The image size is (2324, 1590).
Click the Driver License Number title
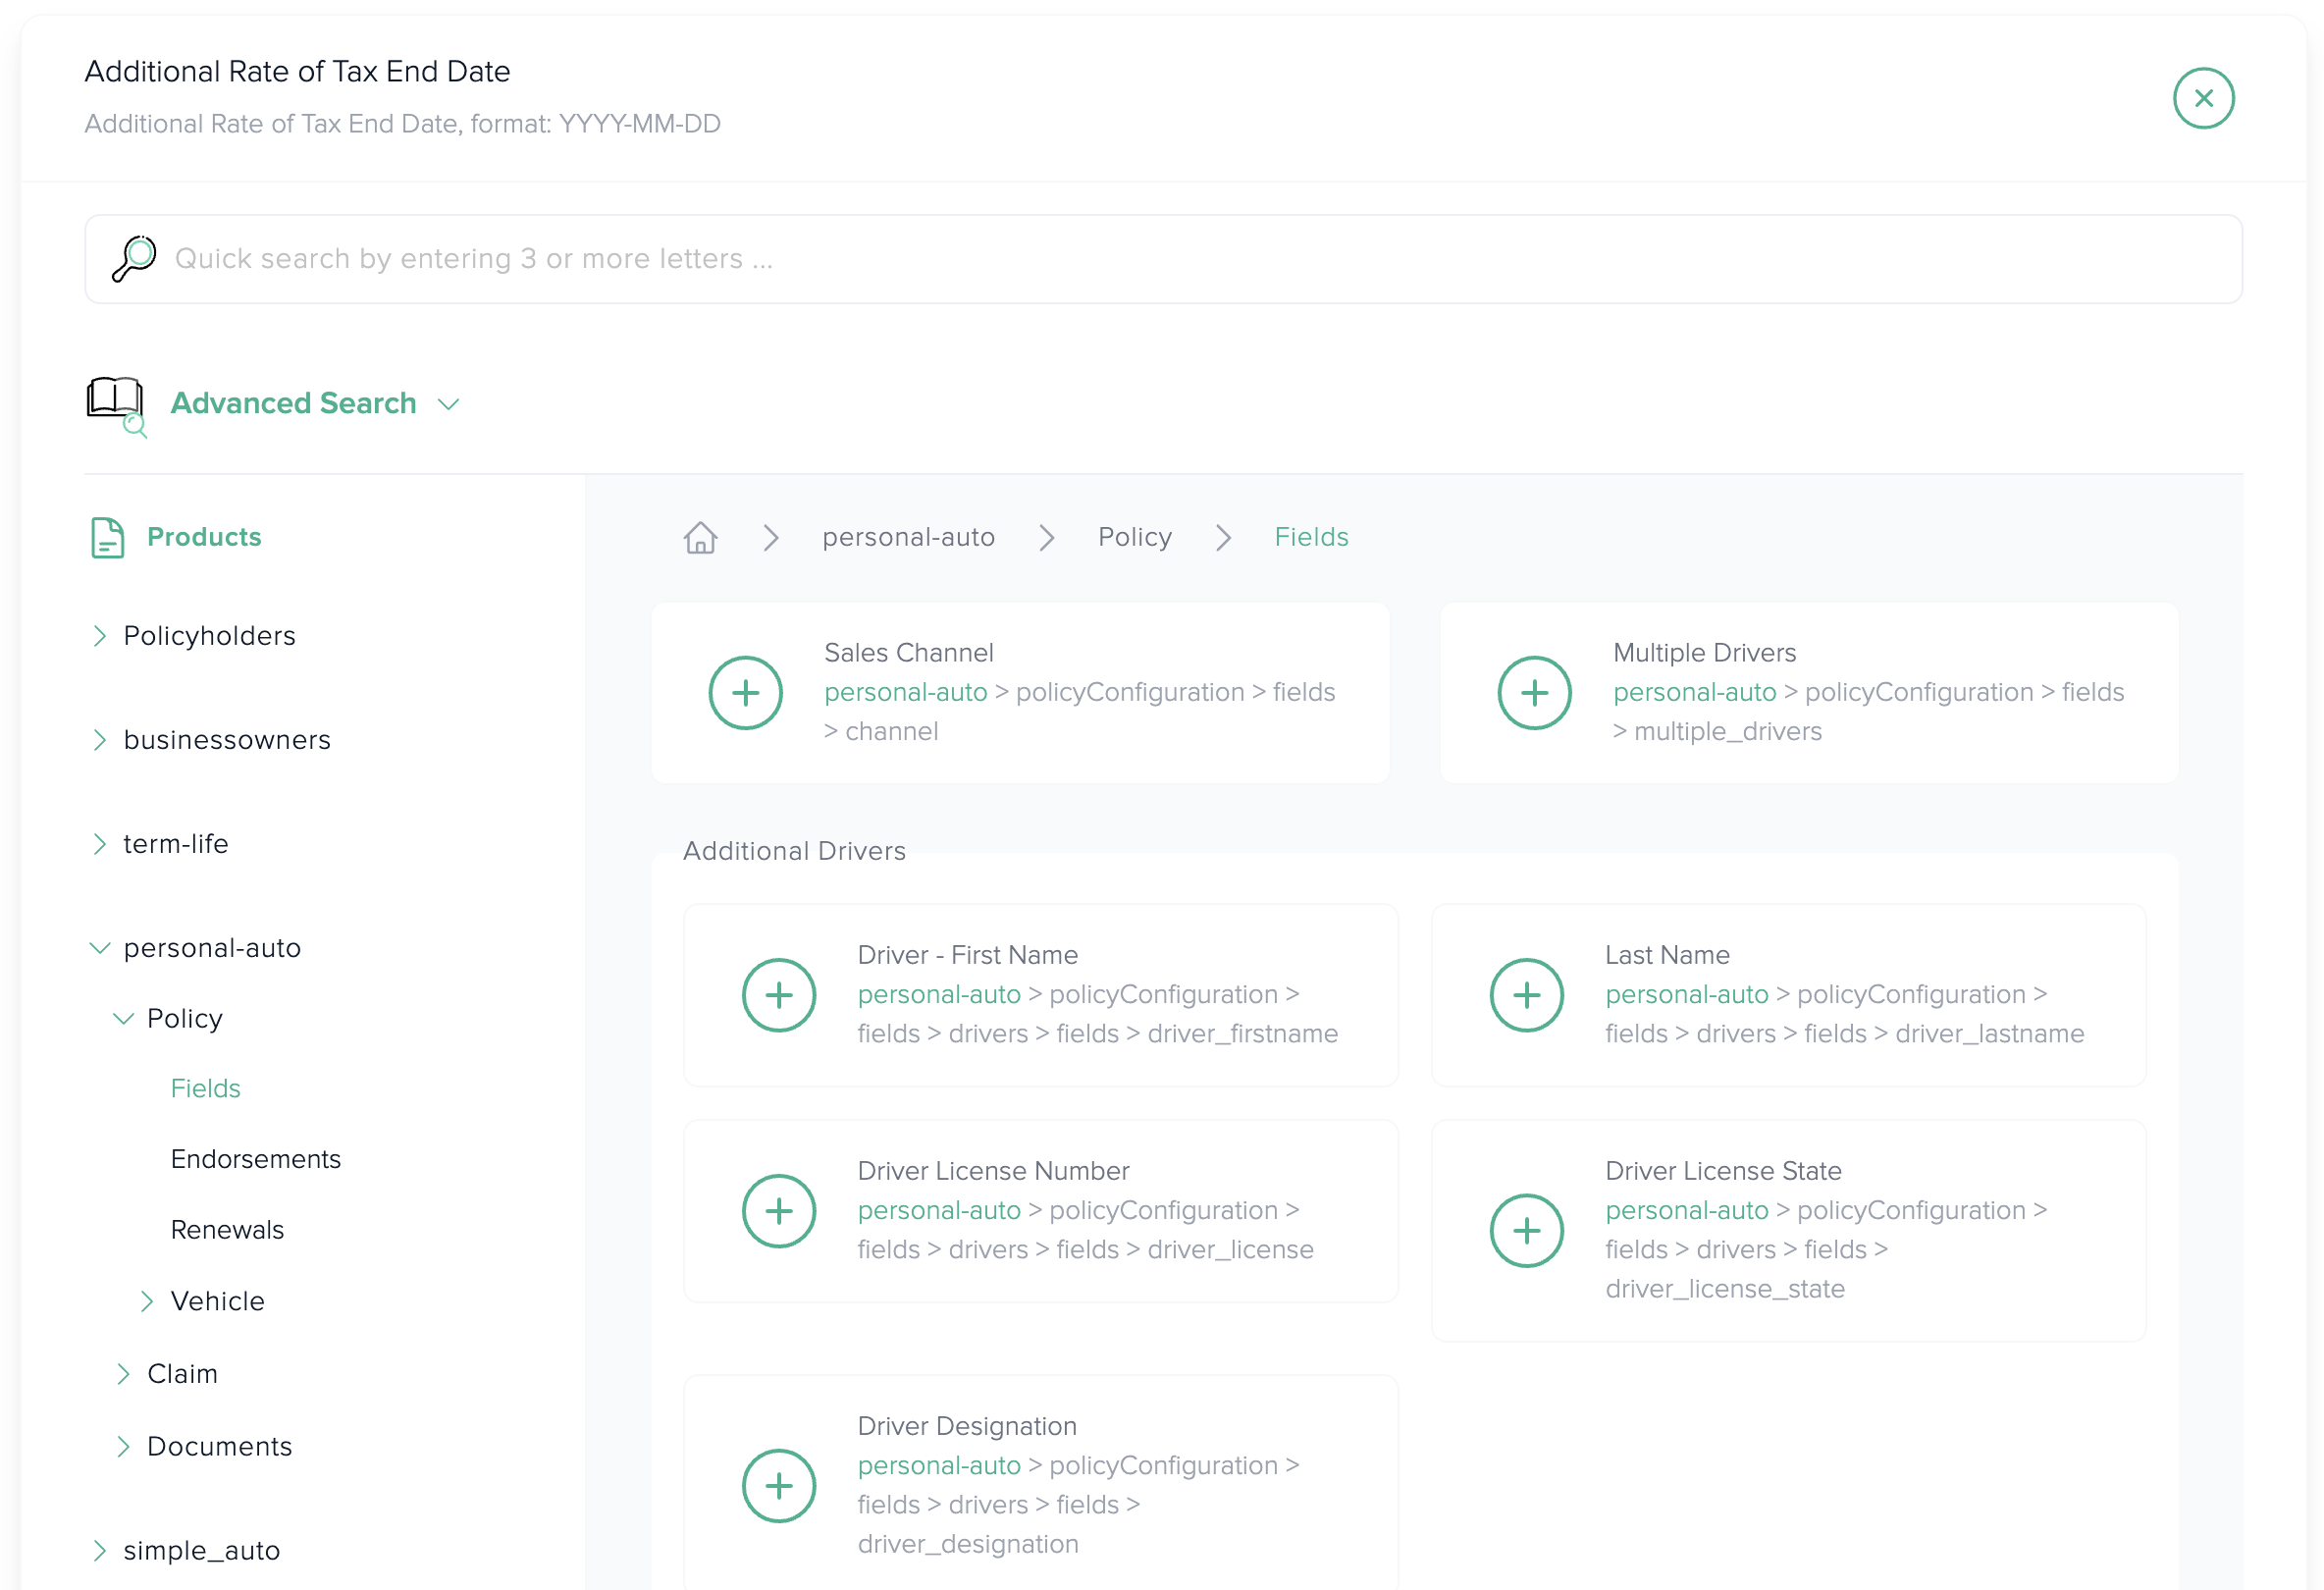pyautogui.click(x=993, y=1171)
